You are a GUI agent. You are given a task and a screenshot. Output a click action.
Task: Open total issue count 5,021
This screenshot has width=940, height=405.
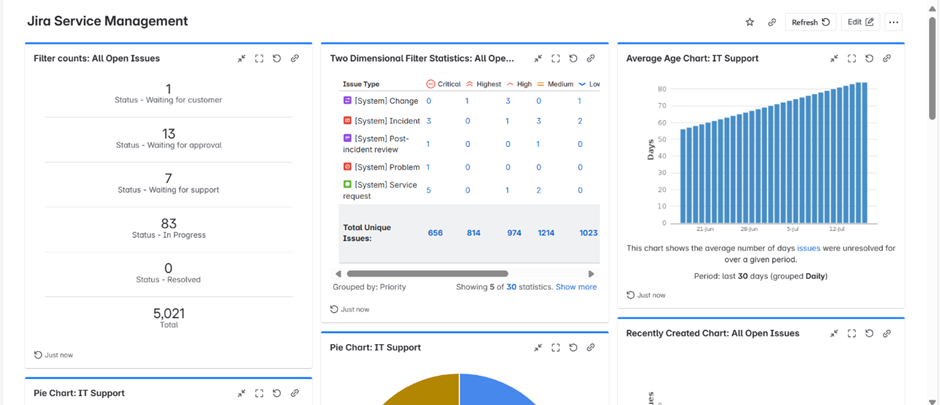point(168,313)
